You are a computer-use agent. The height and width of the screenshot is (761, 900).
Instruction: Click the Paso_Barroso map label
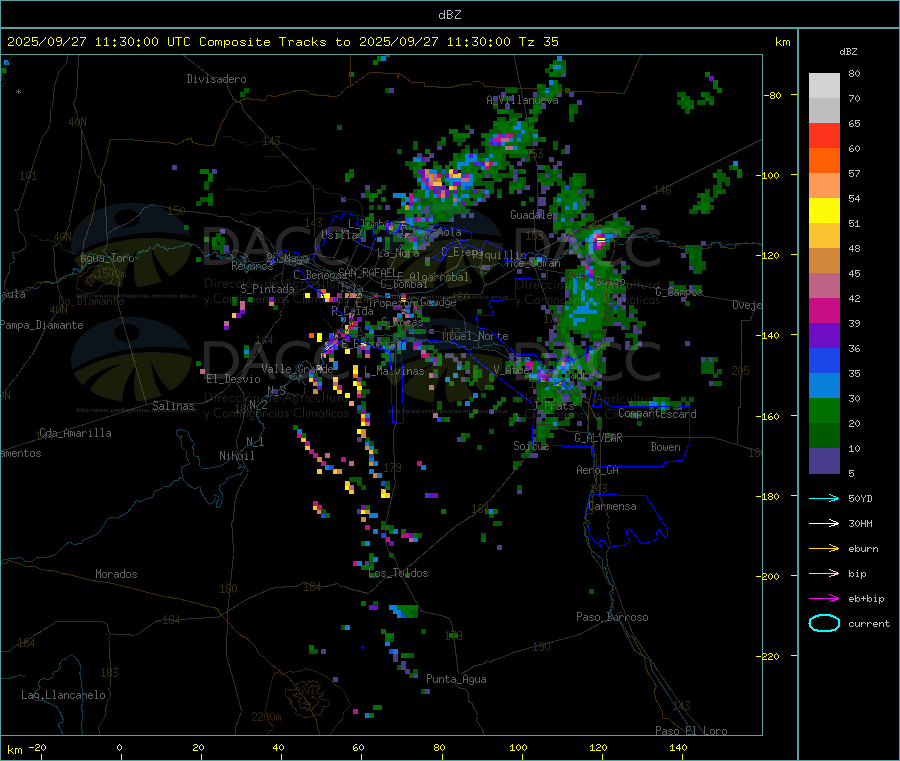coord(612,617)
